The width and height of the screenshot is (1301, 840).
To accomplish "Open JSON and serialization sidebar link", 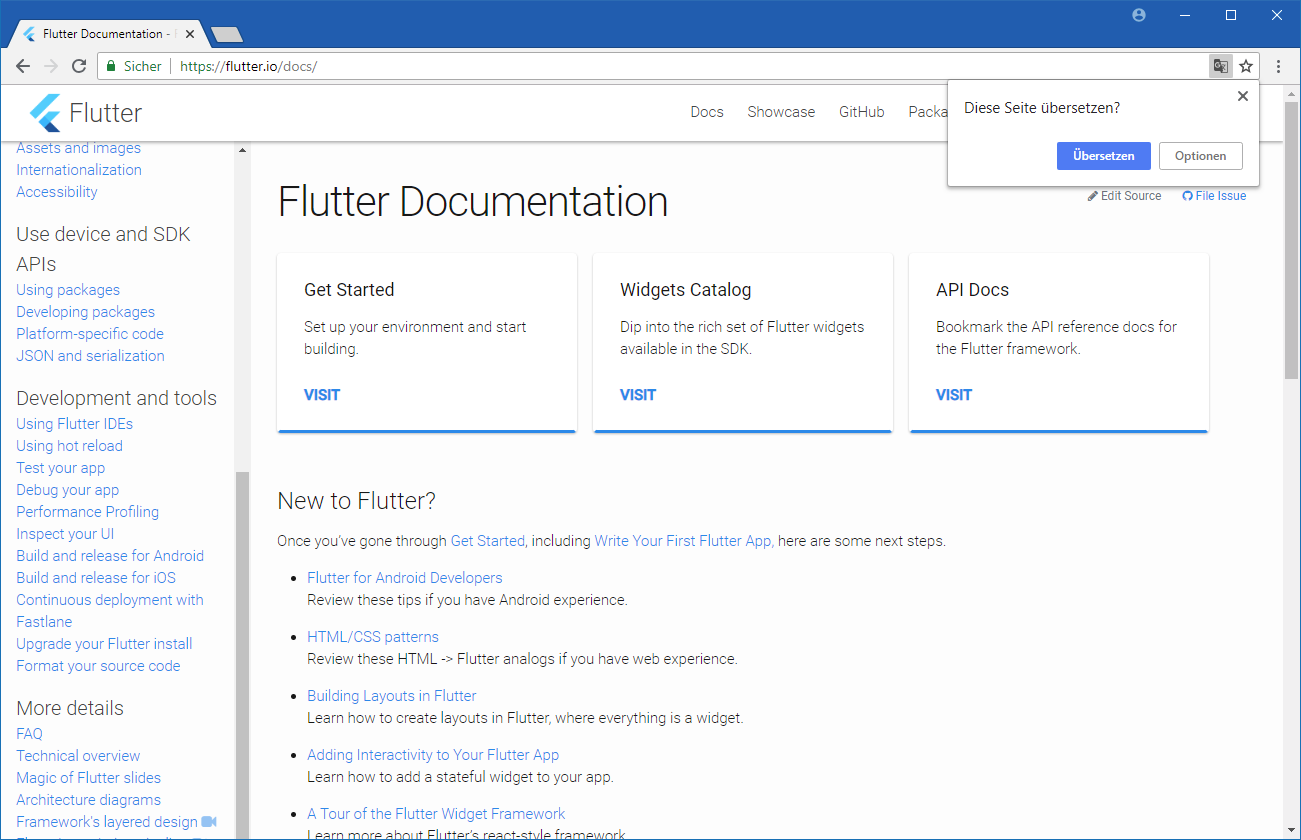I will pos(90,356).
